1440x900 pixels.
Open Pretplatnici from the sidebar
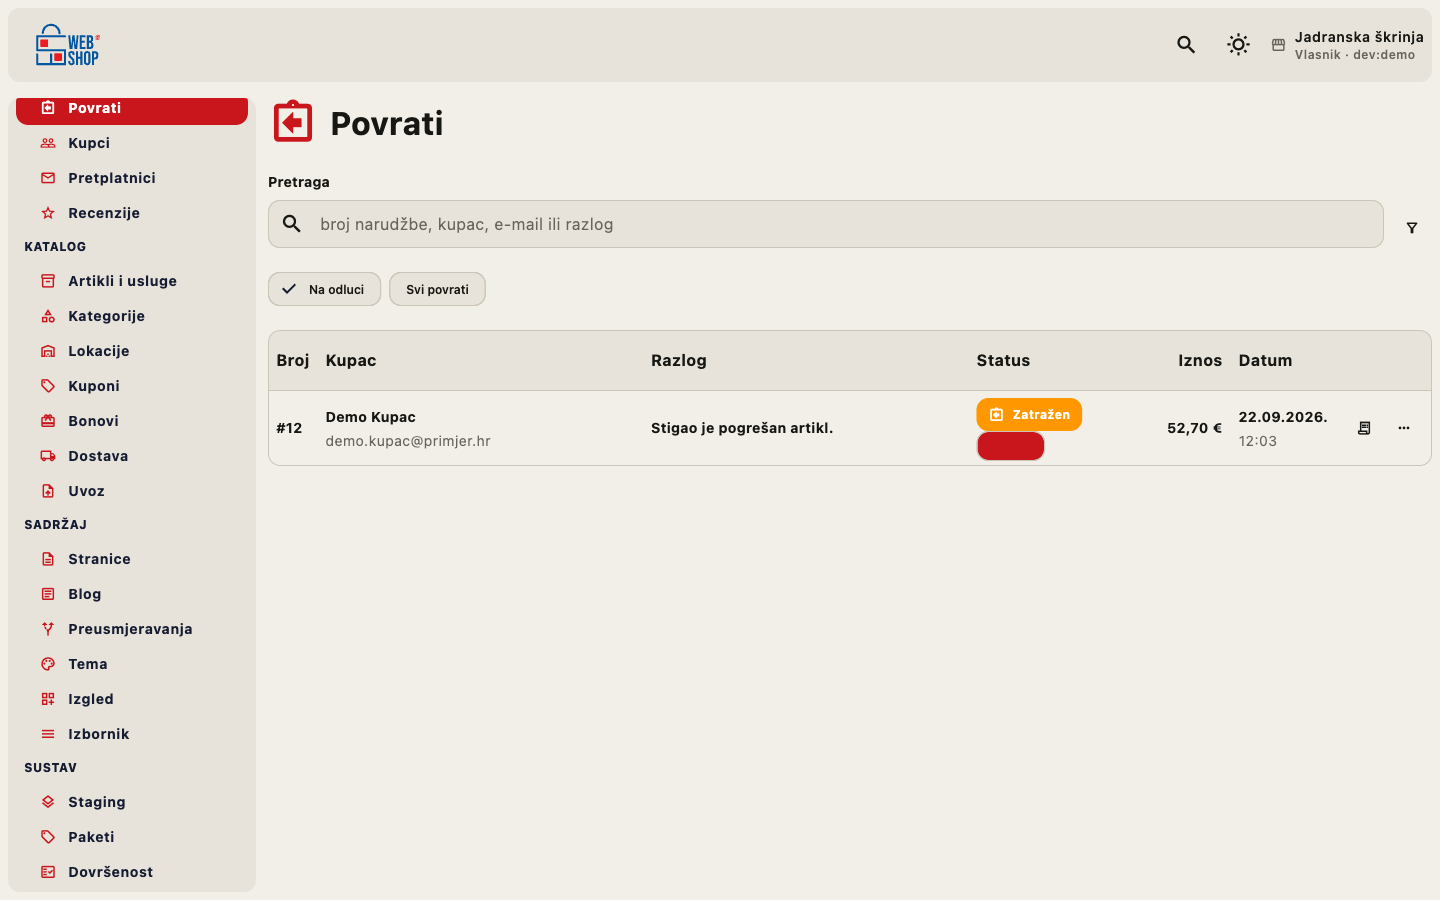coord(132,178)
